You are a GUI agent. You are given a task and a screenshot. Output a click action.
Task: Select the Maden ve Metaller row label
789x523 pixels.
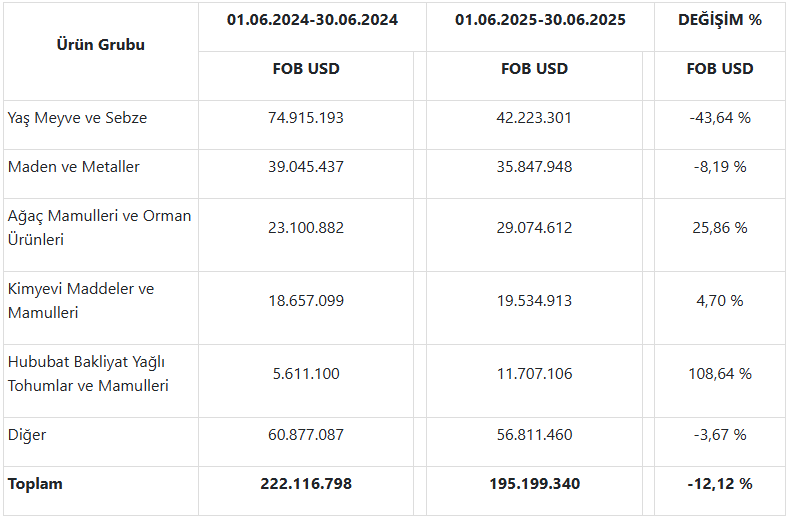(73, 167)
